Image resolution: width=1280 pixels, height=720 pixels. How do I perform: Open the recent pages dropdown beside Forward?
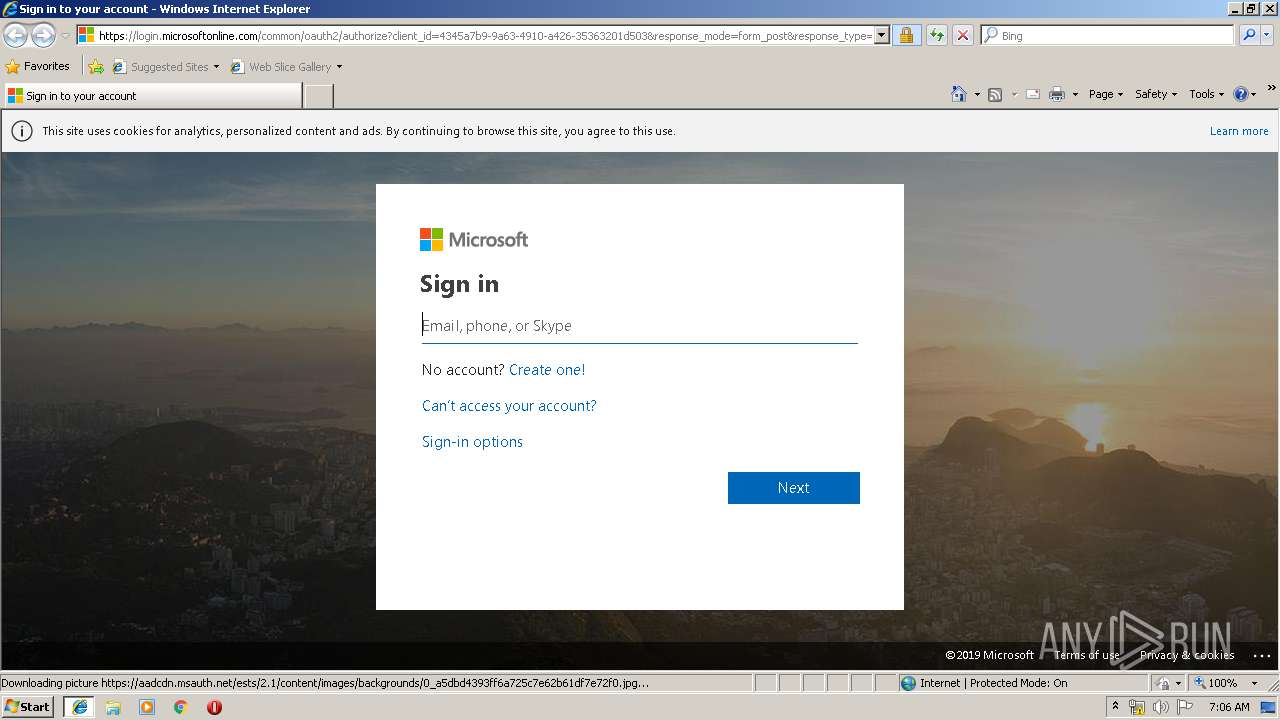(65, 36)
